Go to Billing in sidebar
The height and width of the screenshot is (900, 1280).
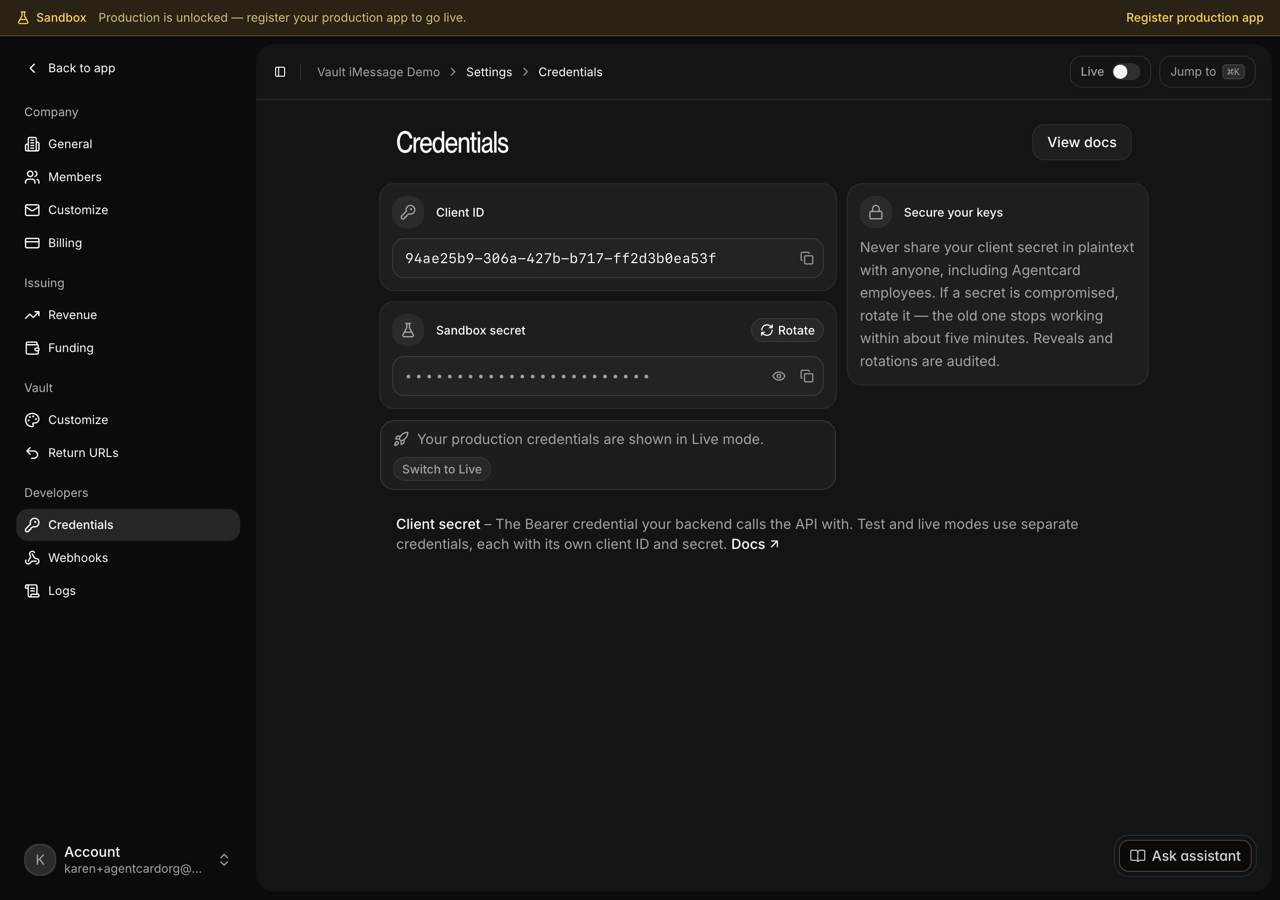[x=128, y=243]
